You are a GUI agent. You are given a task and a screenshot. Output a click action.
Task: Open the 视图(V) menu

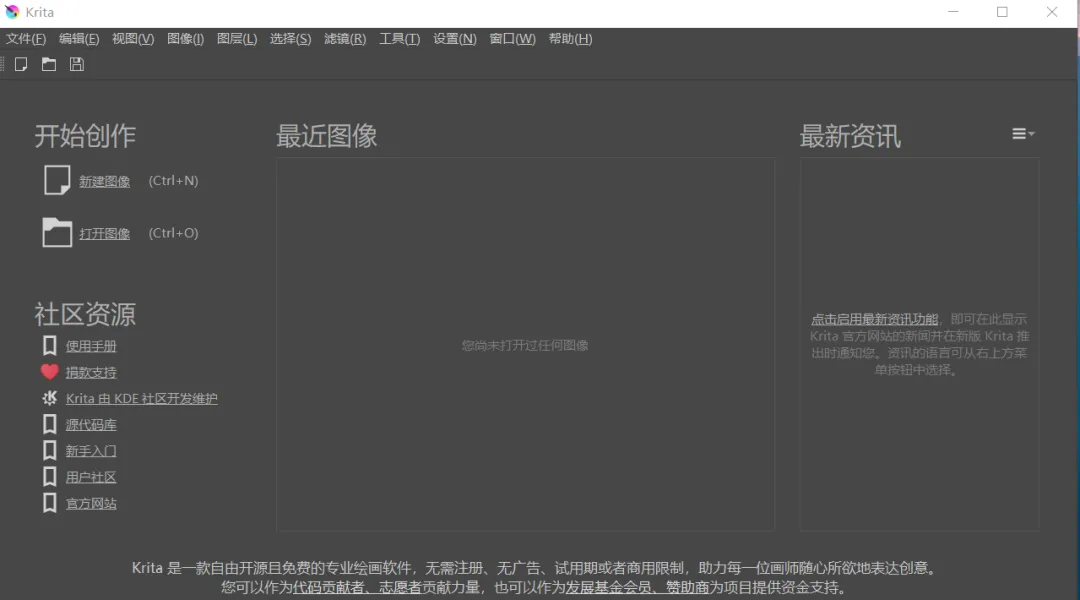[x=133, y=39]
